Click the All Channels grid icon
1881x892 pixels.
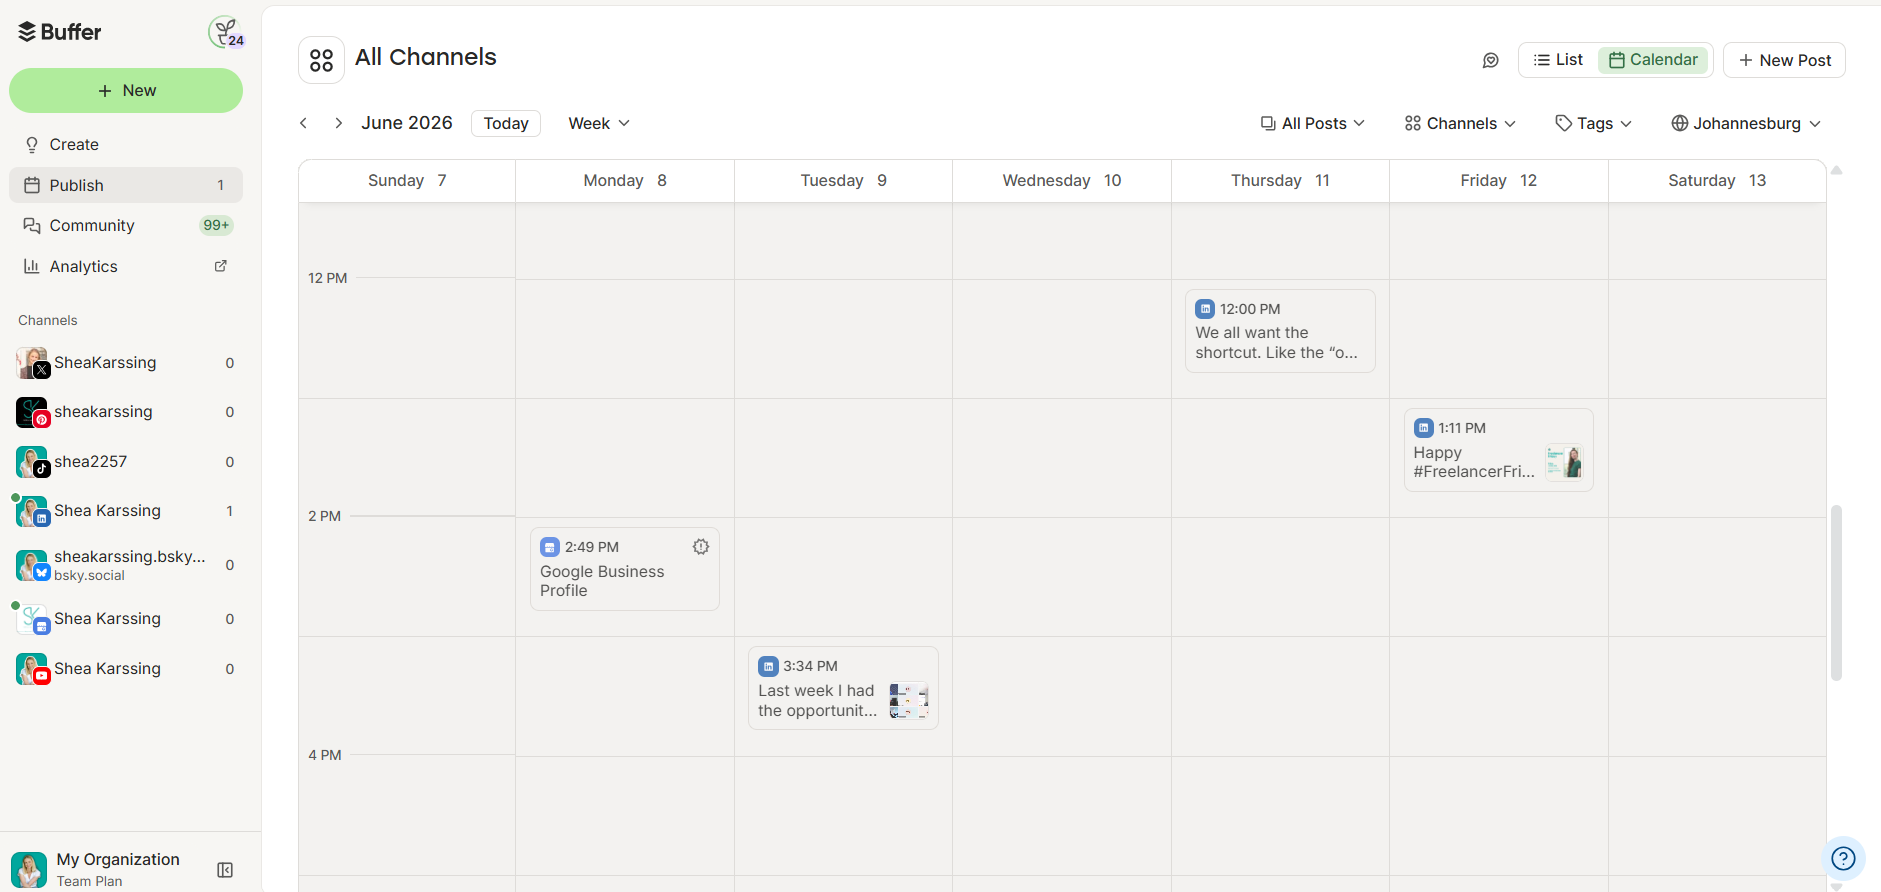tap(321, 60)
